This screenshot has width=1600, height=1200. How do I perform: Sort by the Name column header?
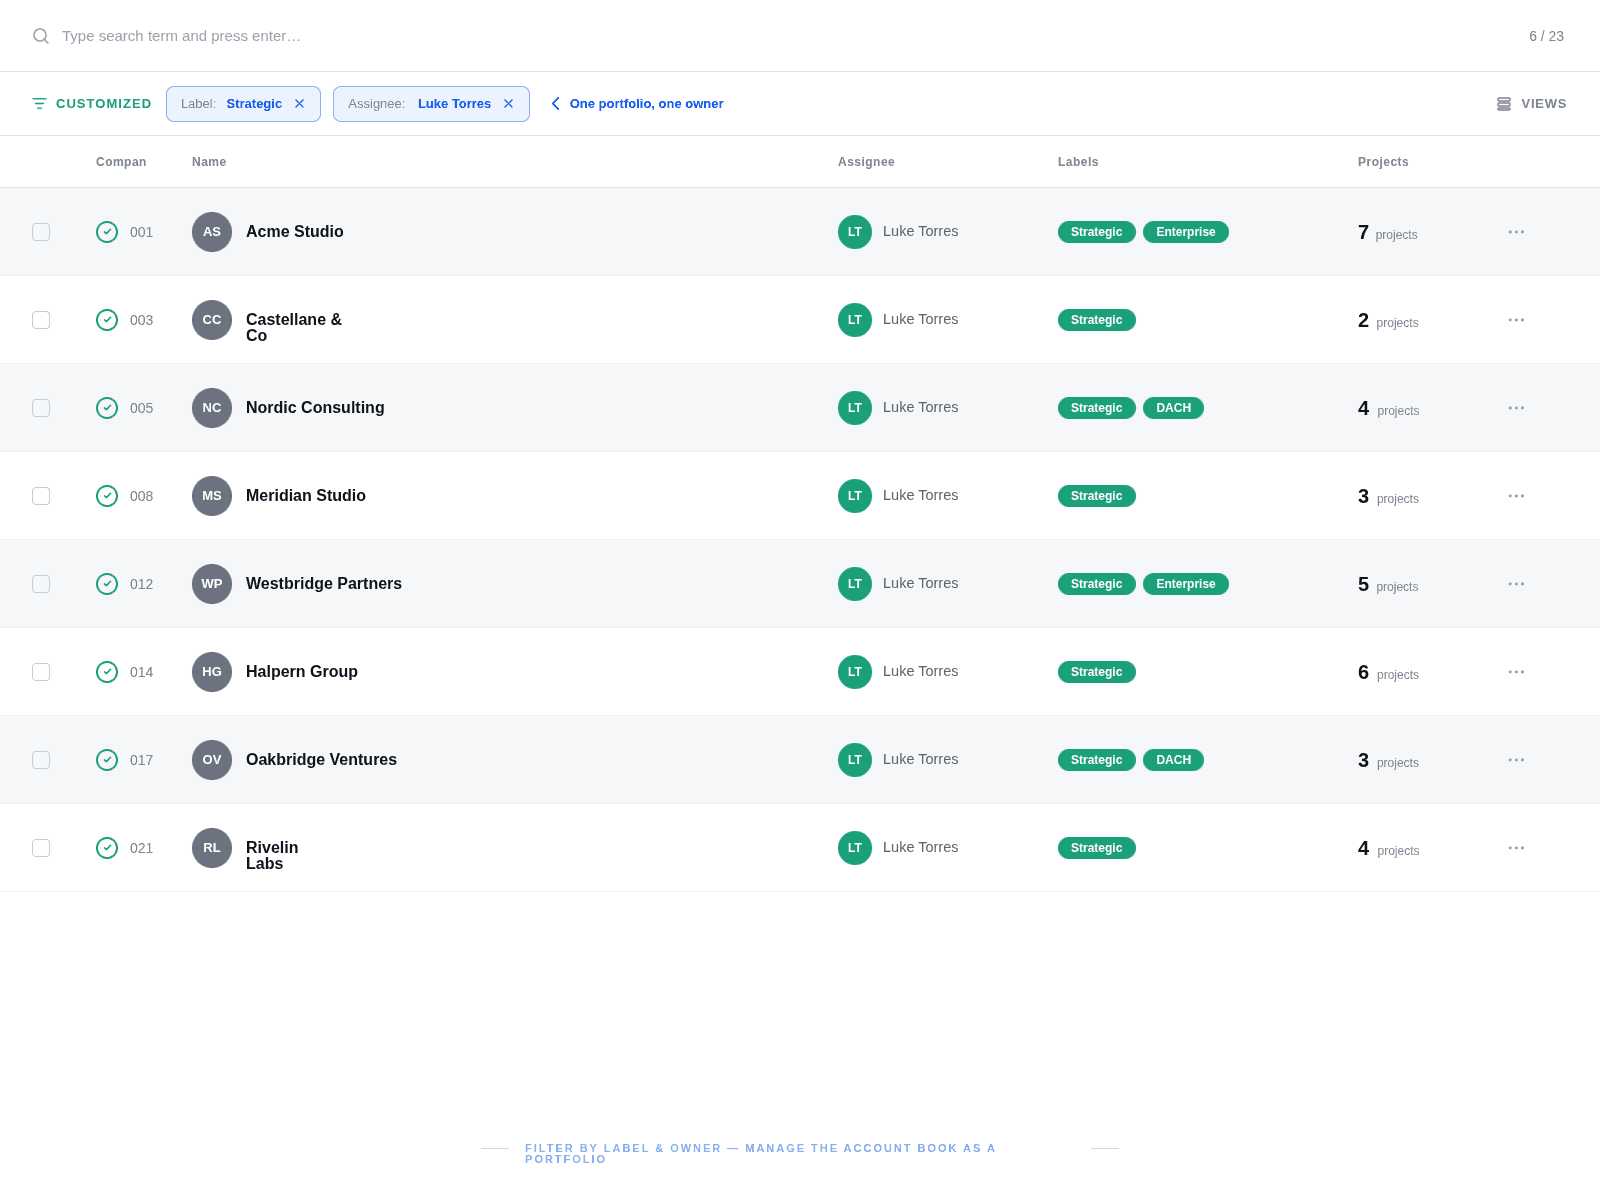click(x=209, y=162)
